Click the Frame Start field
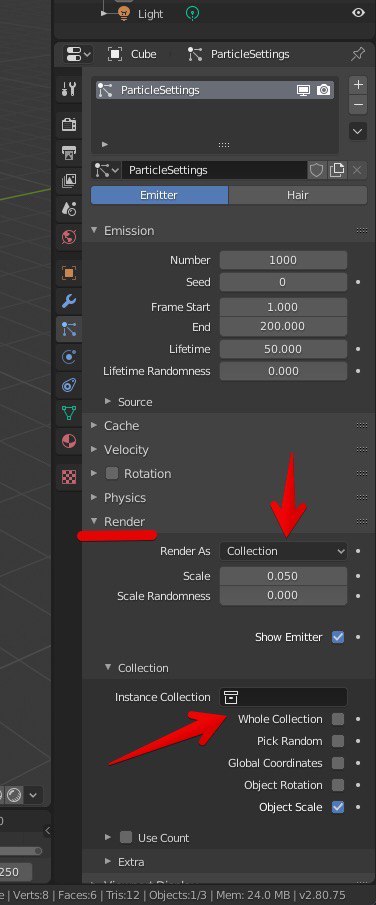Image resolution: width=376 pixels, height=905 pixels. [x=283, y=307]
